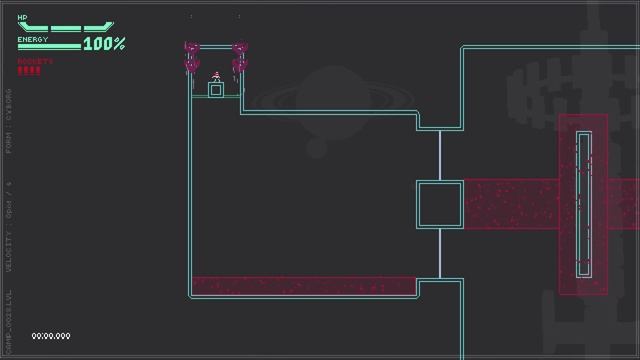Click the red ROCKETS label
640x360 pixels.
(x=35, y=61)
